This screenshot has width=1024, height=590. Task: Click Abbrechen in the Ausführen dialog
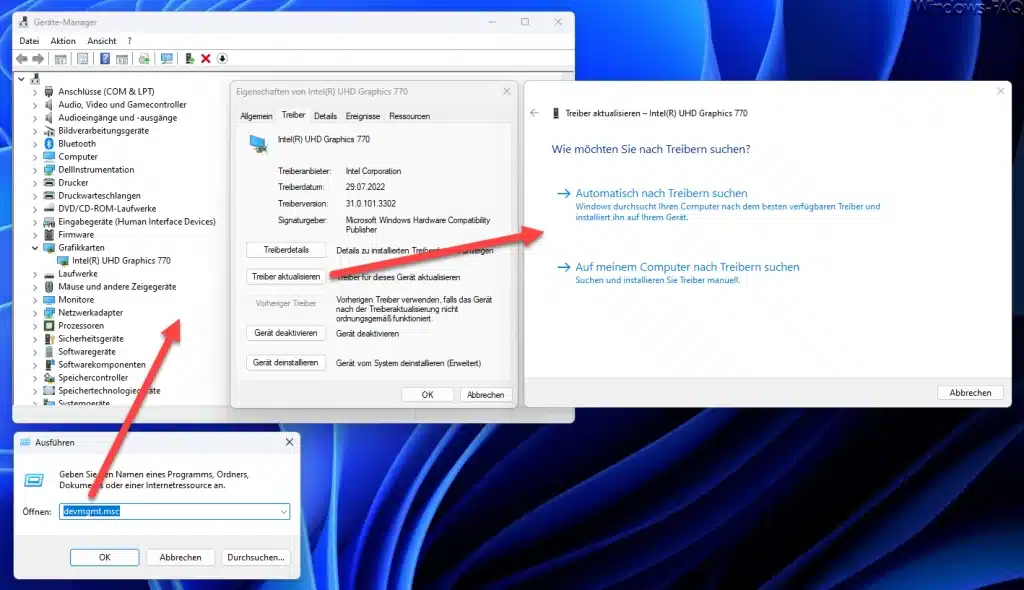(180, 557)
